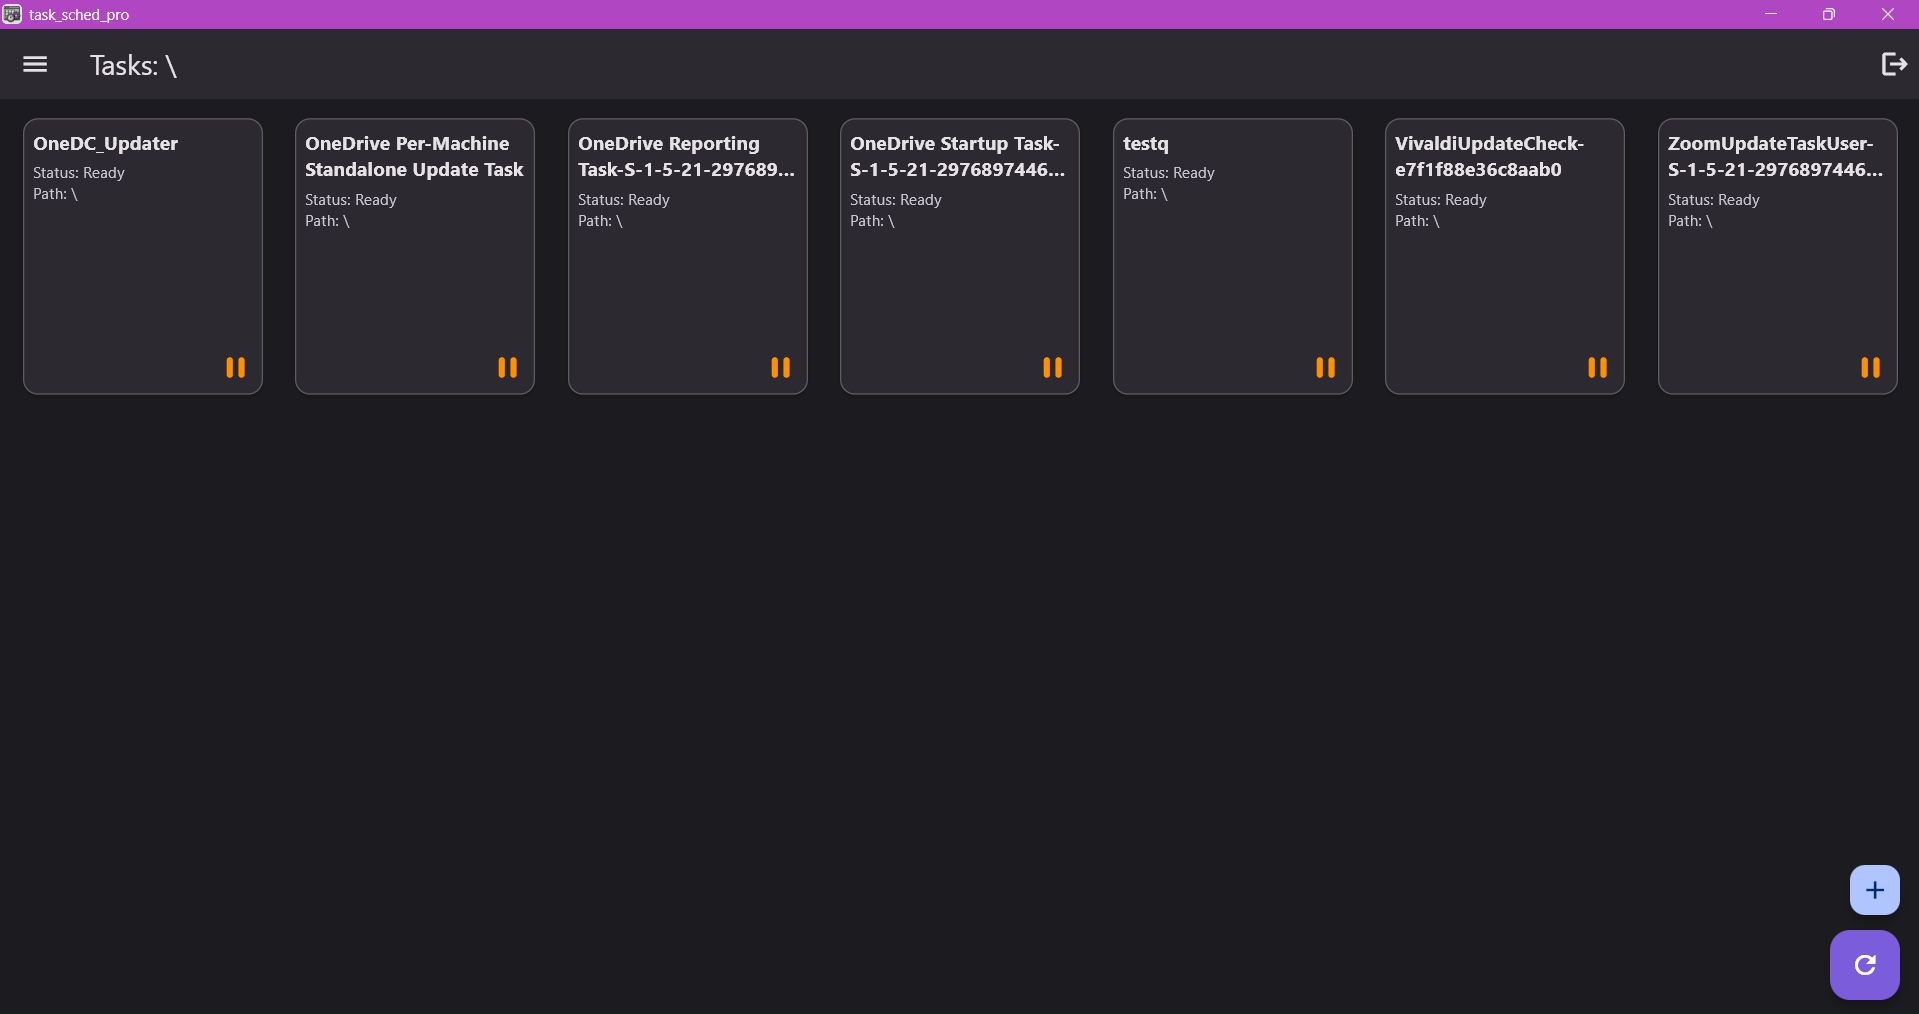Open the testq task card
The width and height of the screenshot is (1919, 1014).
(x=1233, y=256)
